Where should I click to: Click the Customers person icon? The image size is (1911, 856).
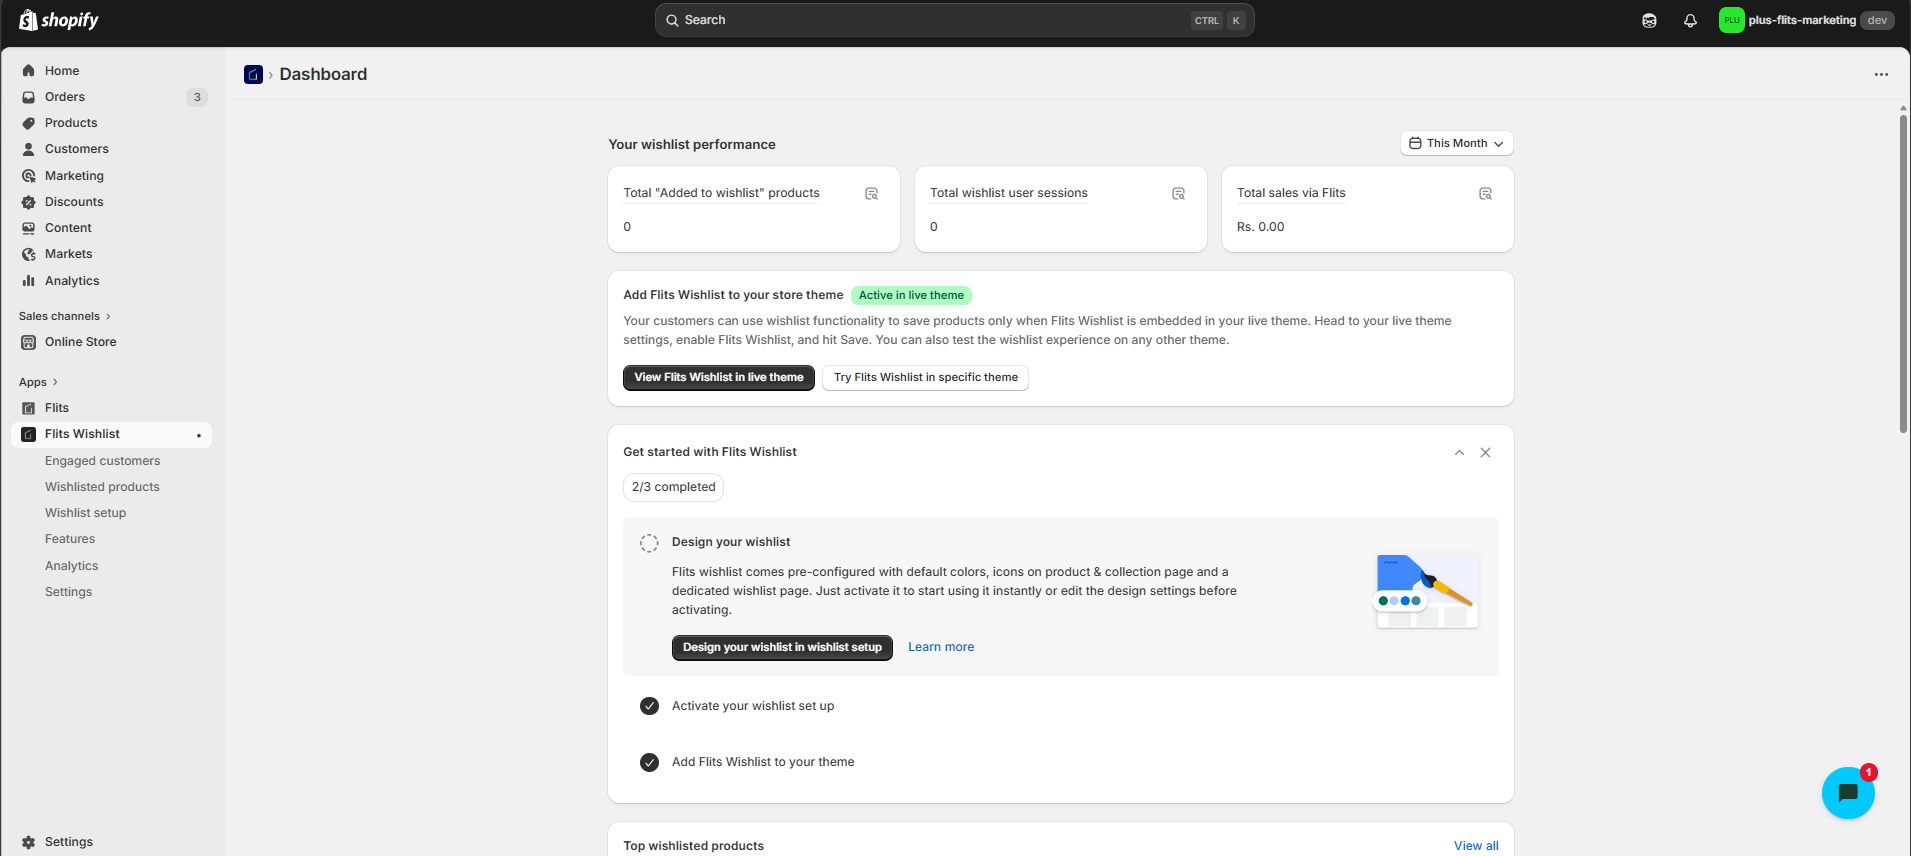pyautogui.click(x=29, y=149)
